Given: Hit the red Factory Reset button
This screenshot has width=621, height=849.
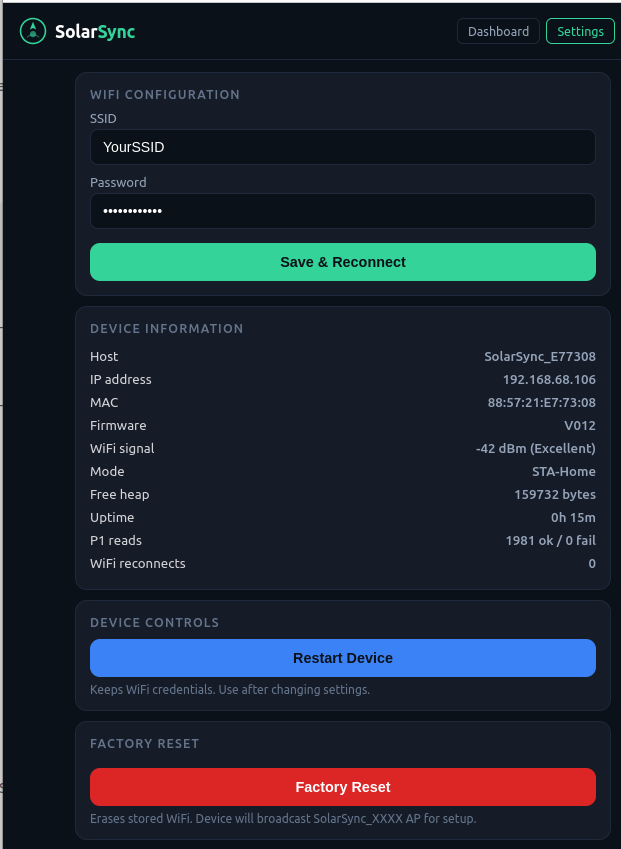Looking at the screenshot, I should [x=342, y=787].
